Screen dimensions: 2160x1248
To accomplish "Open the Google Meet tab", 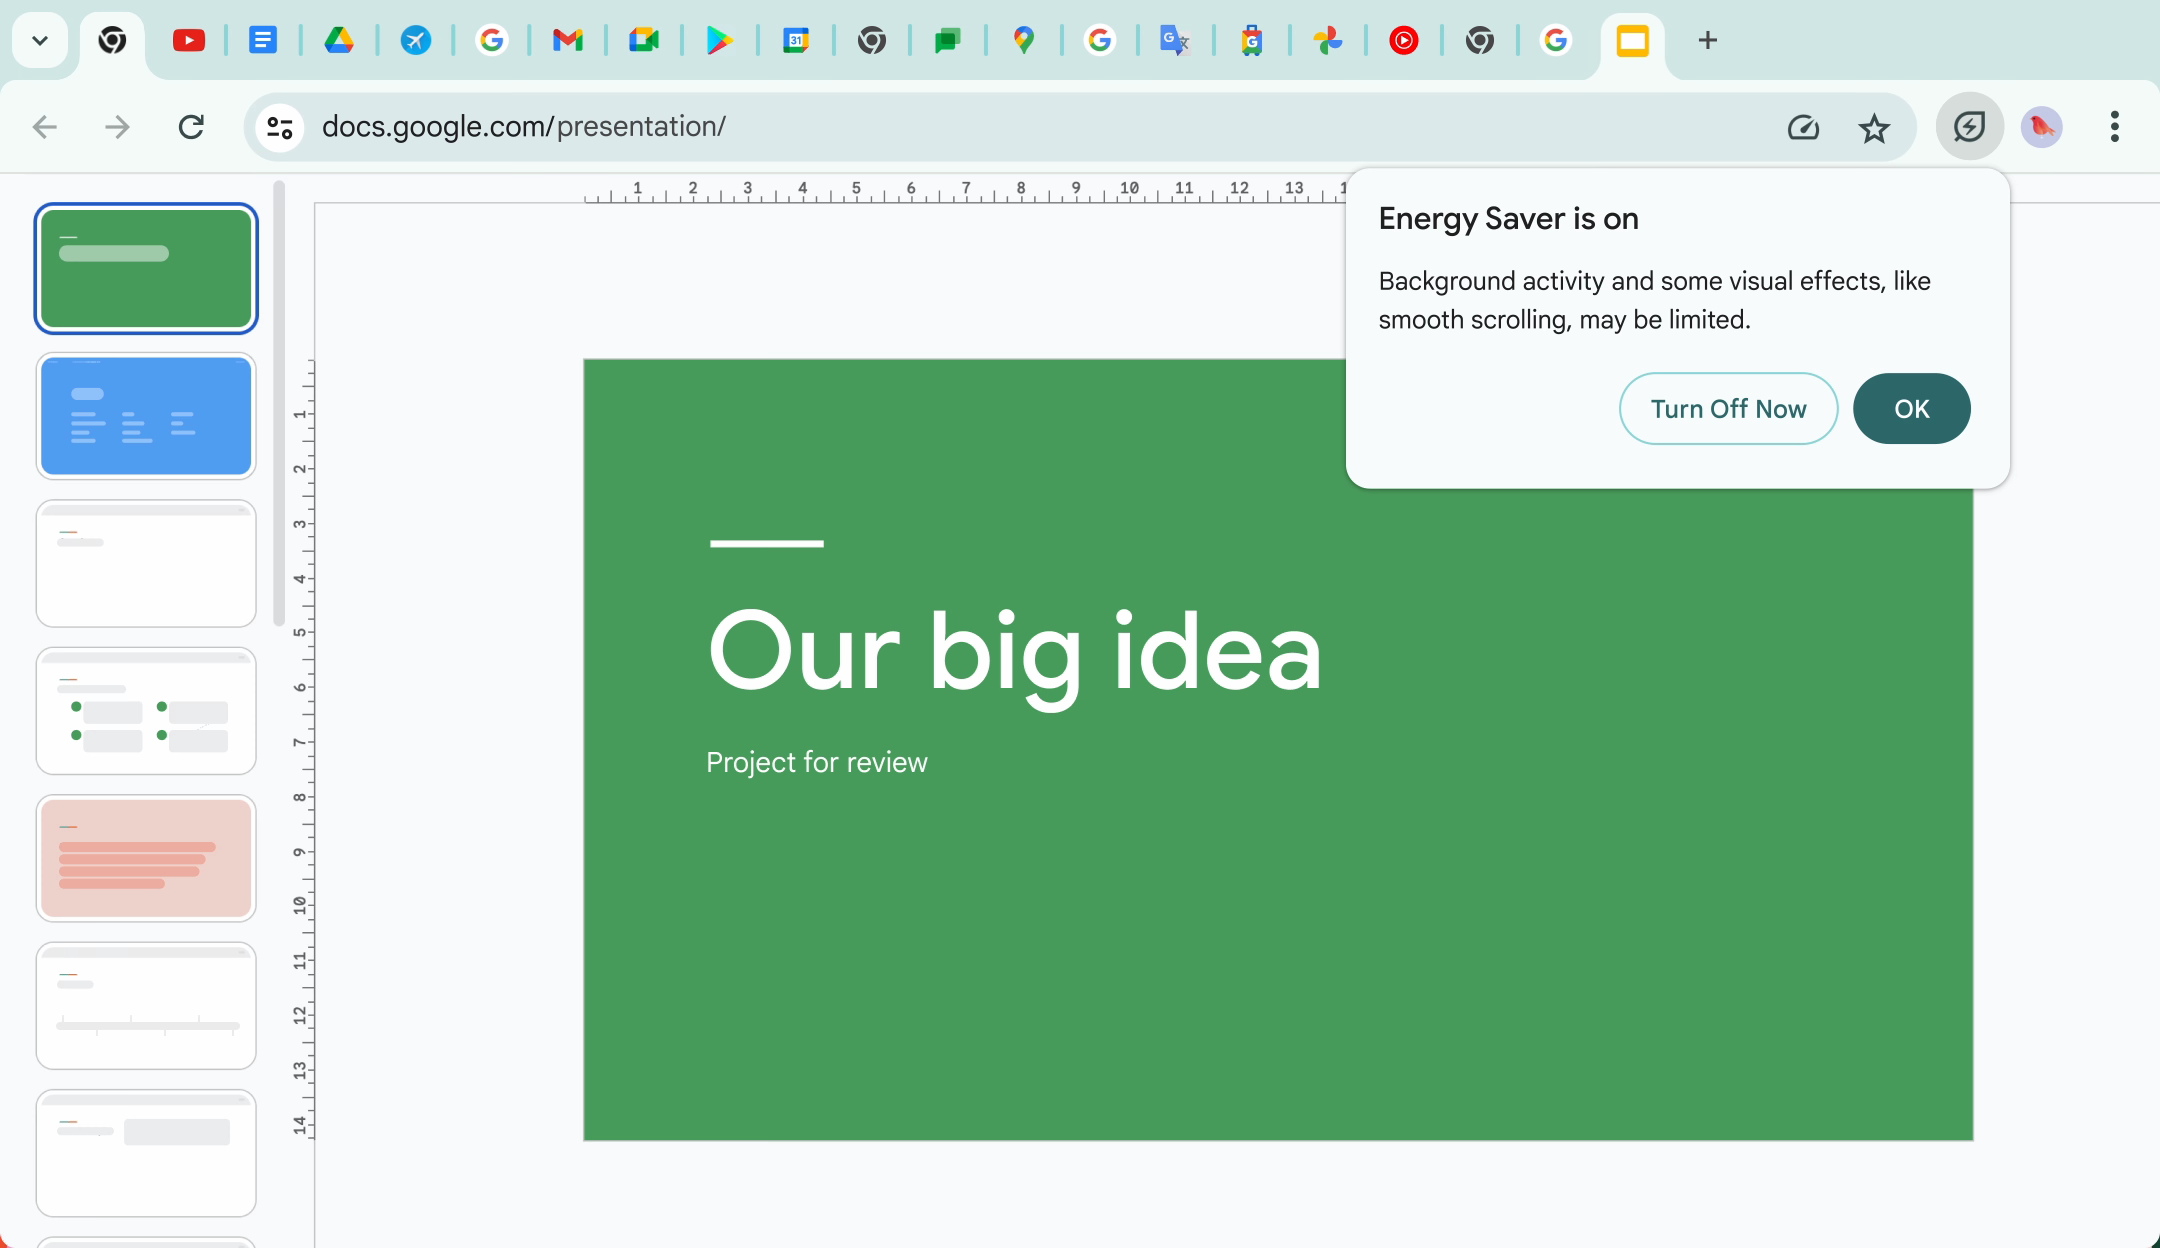I will tap(643, 40).
